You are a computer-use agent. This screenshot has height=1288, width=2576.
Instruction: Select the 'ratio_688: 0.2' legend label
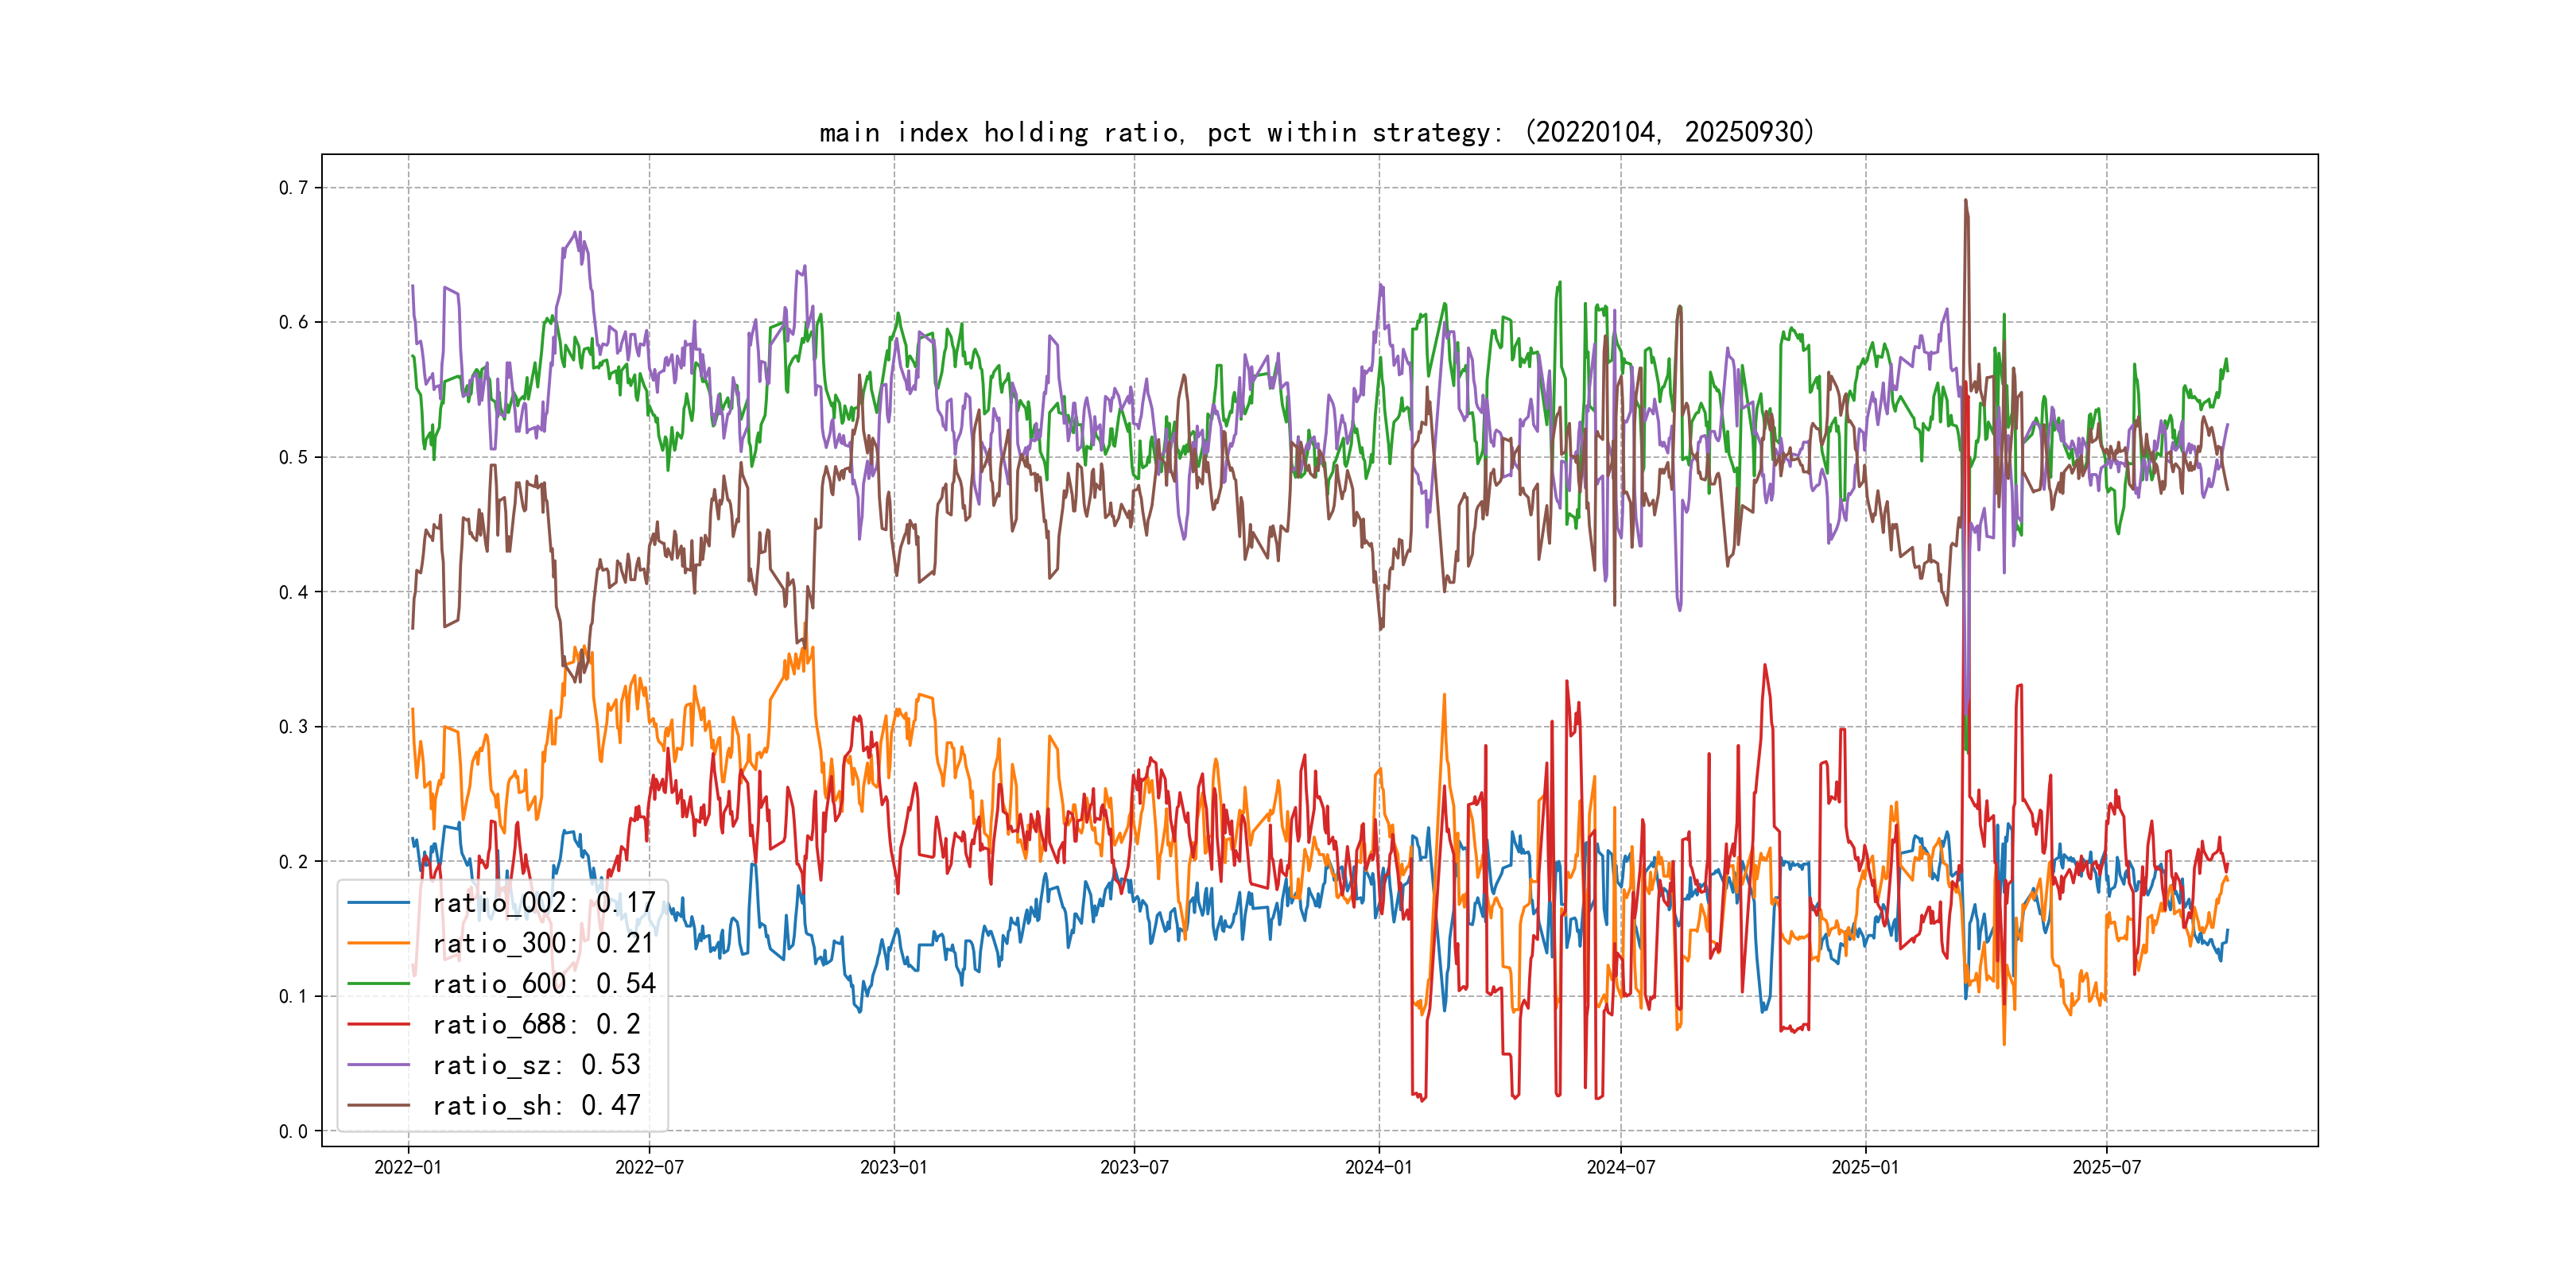click(x=536, y=1024)
